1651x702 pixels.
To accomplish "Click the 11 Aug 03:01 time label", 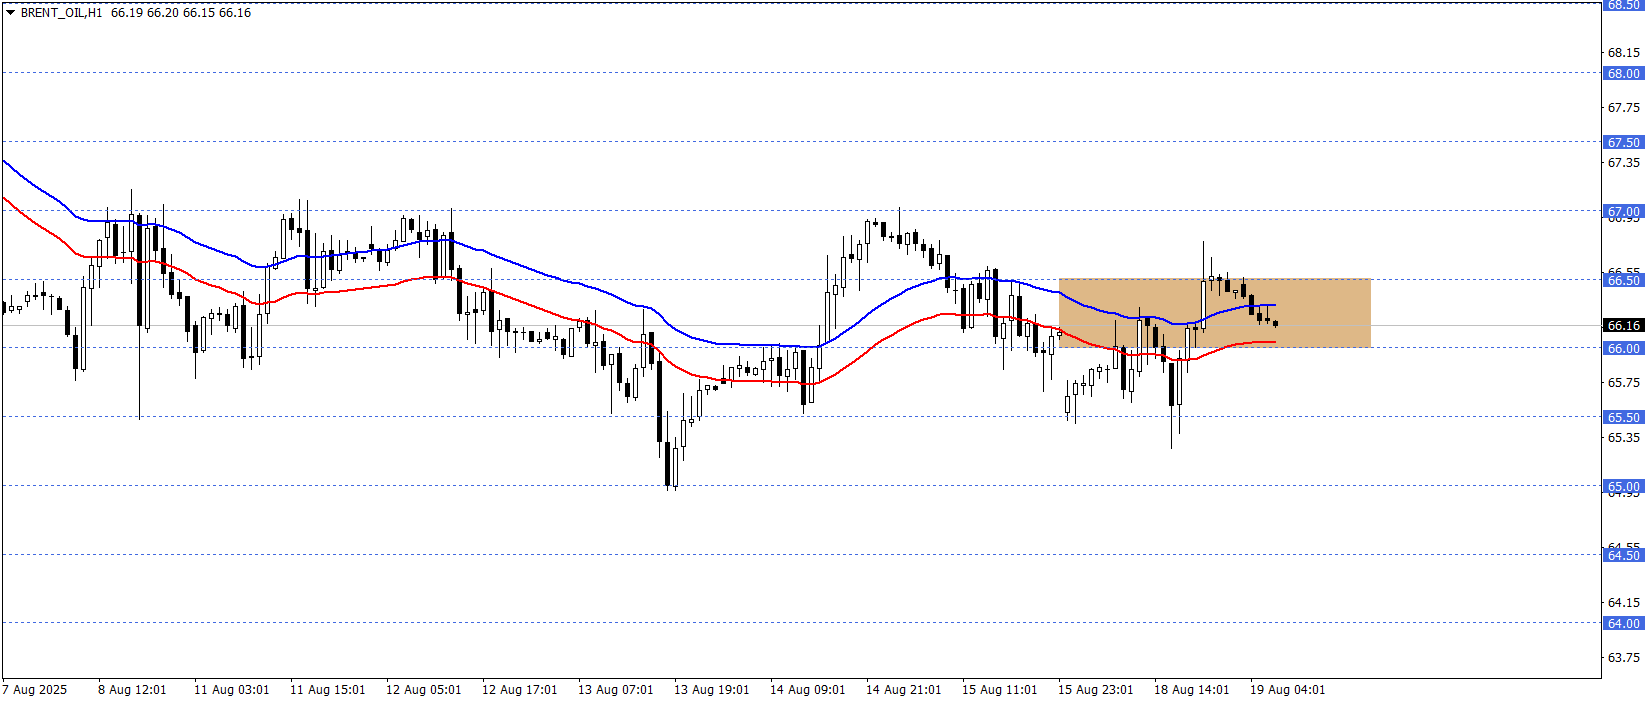I will pos(231,690).
